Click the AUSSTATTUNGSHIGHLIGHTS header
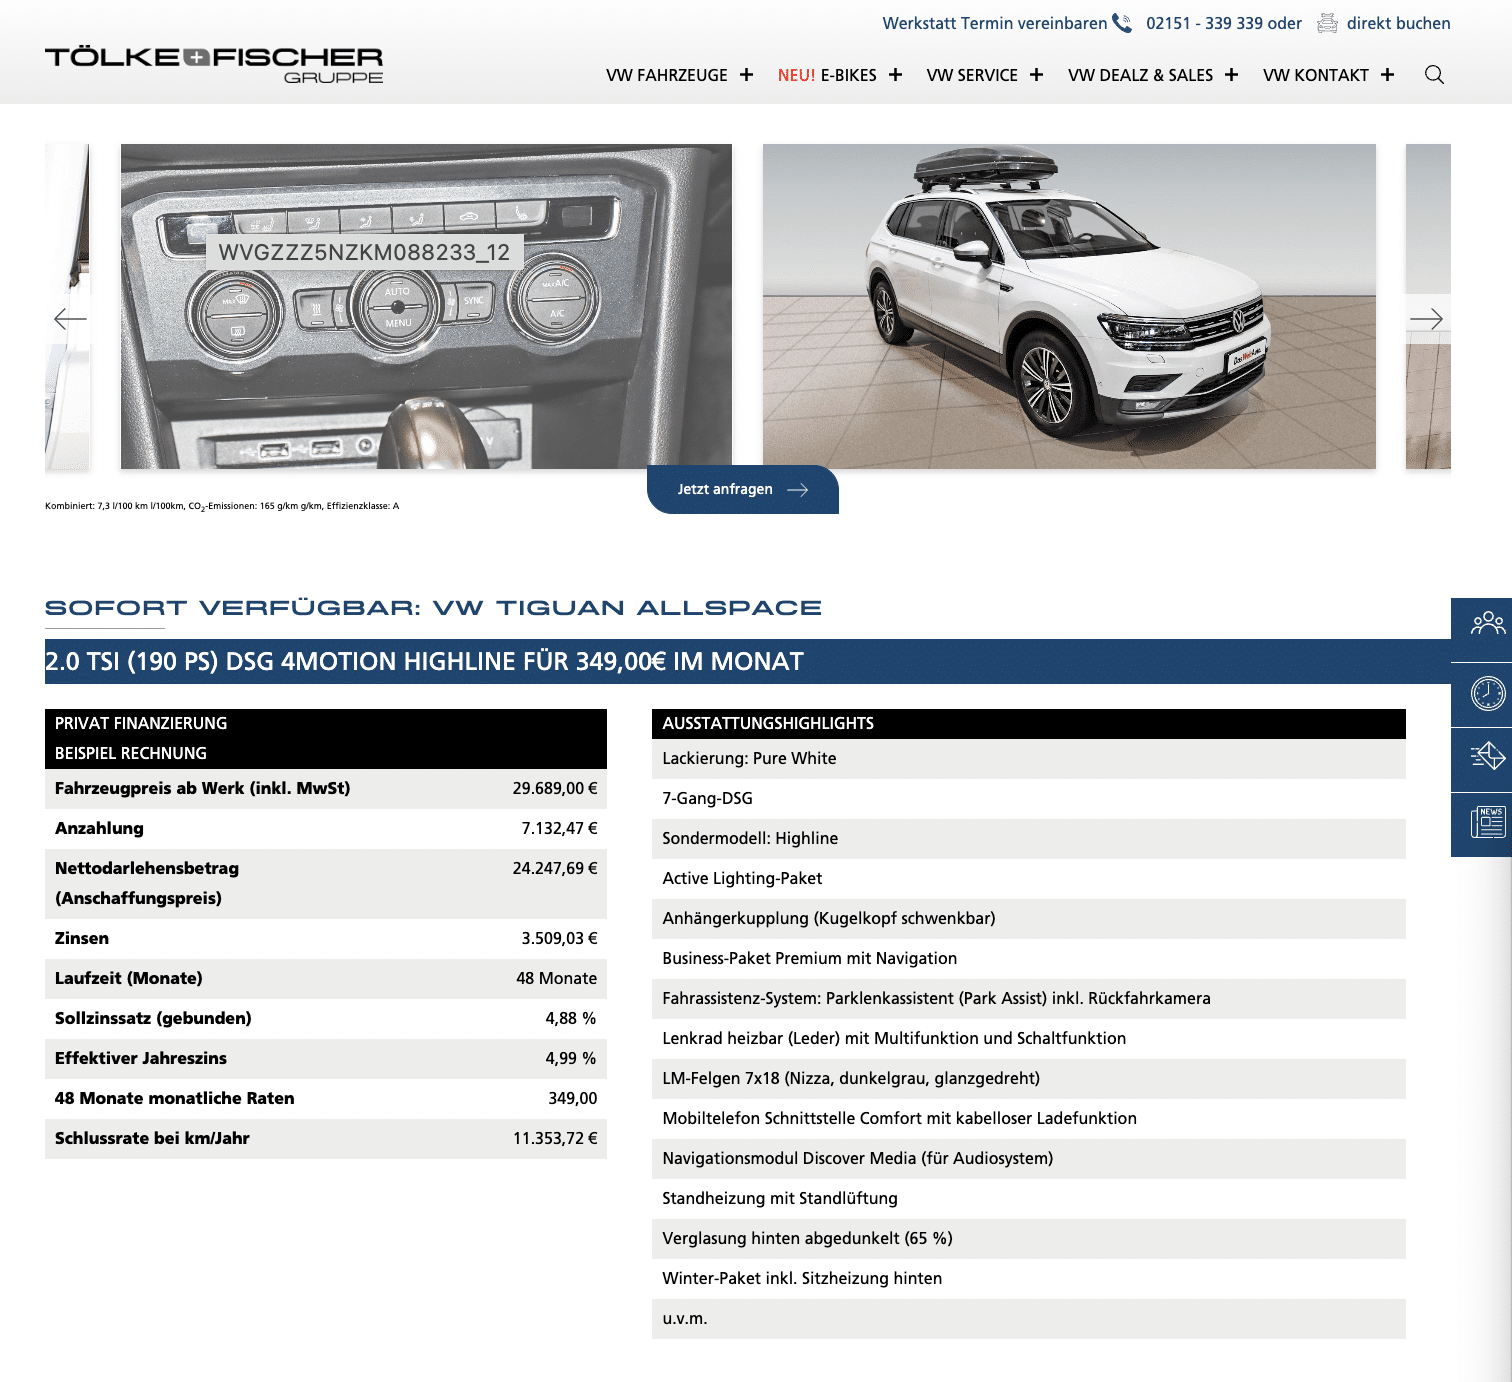 [1029, 724]
